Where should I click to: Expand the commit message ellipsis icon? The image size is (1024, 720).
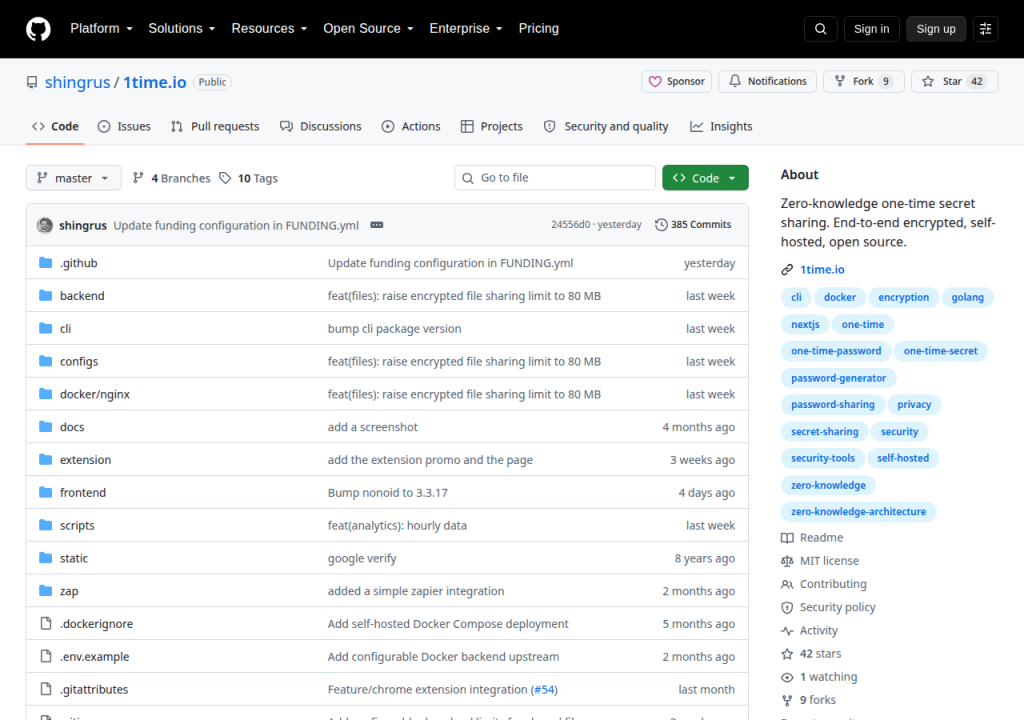pyautogui.click(x=377, y=225)
